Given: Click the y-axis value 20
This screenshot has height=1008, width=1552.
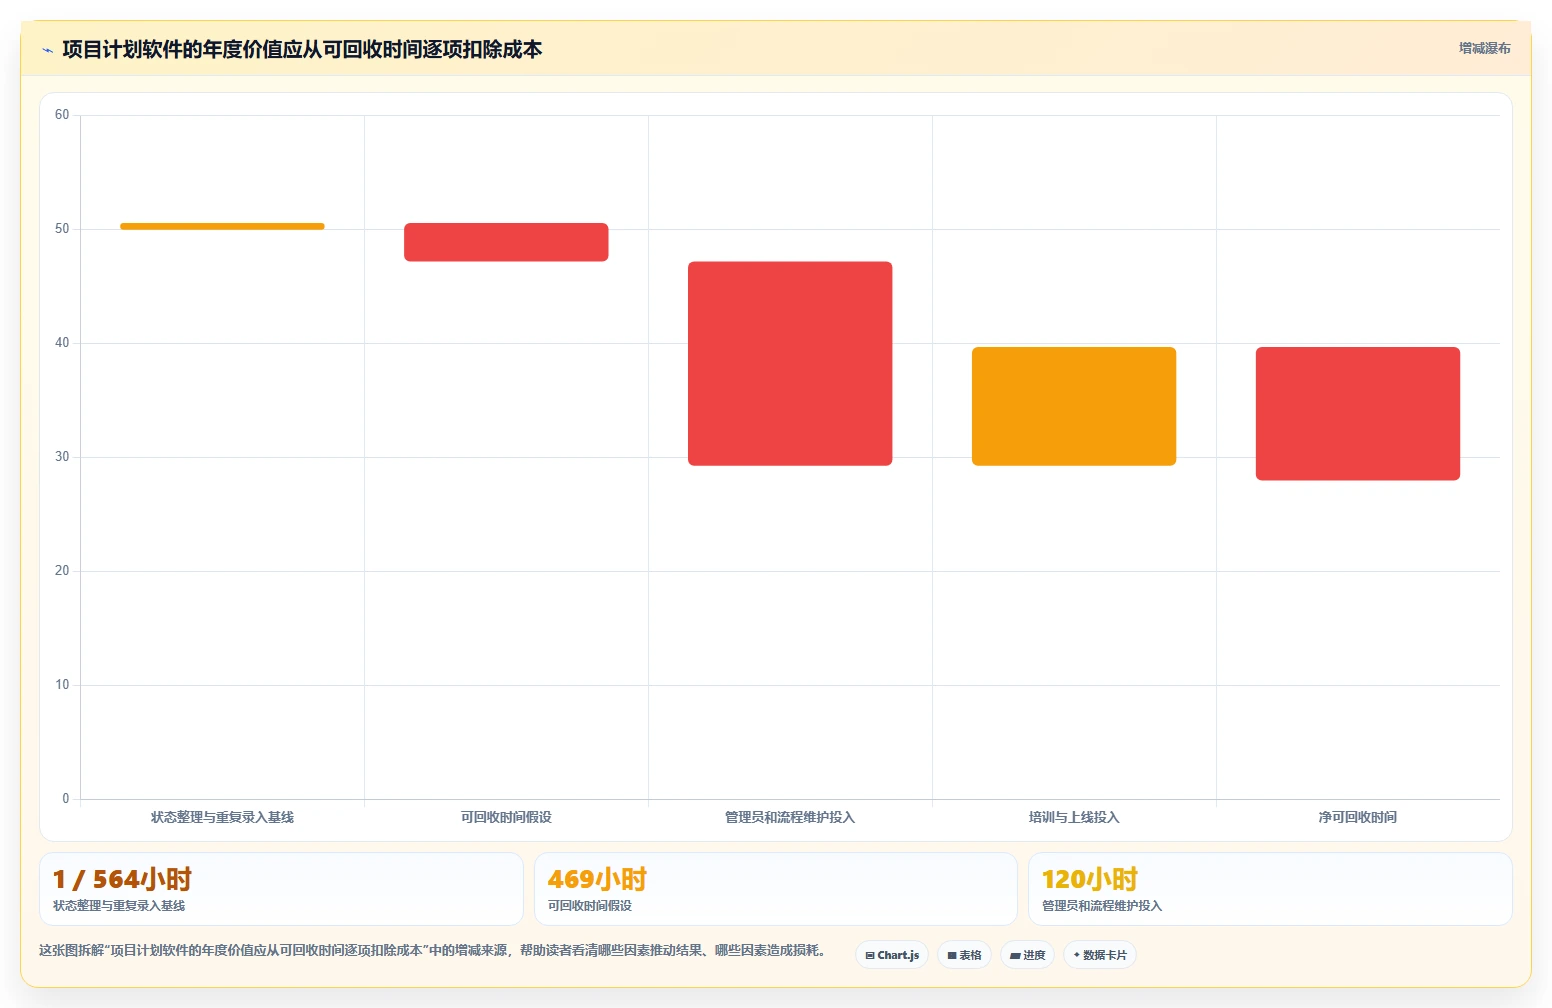Looking at the screenshot, I should tap(62, 571).
